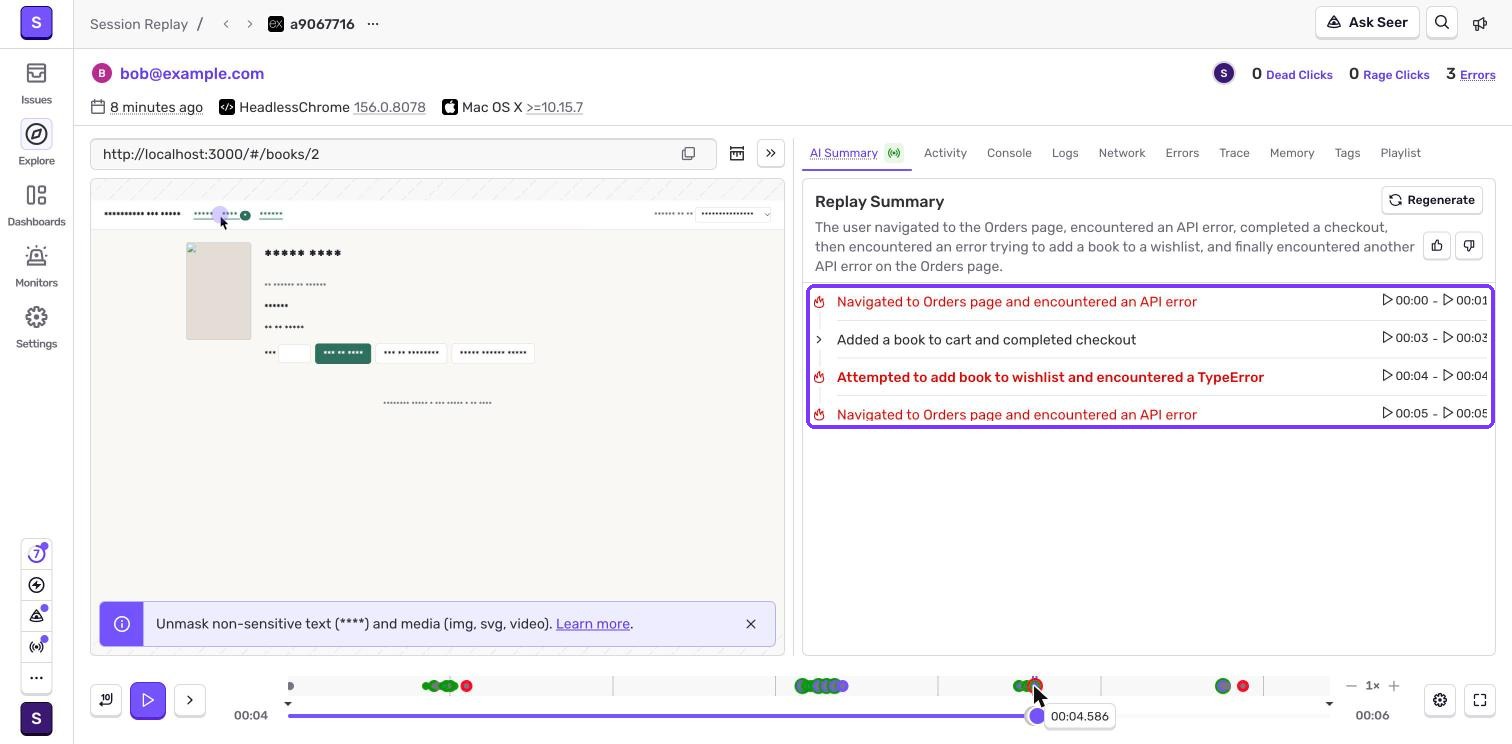
Task: Open the Issues sidebar section
Action: (36, 83)
